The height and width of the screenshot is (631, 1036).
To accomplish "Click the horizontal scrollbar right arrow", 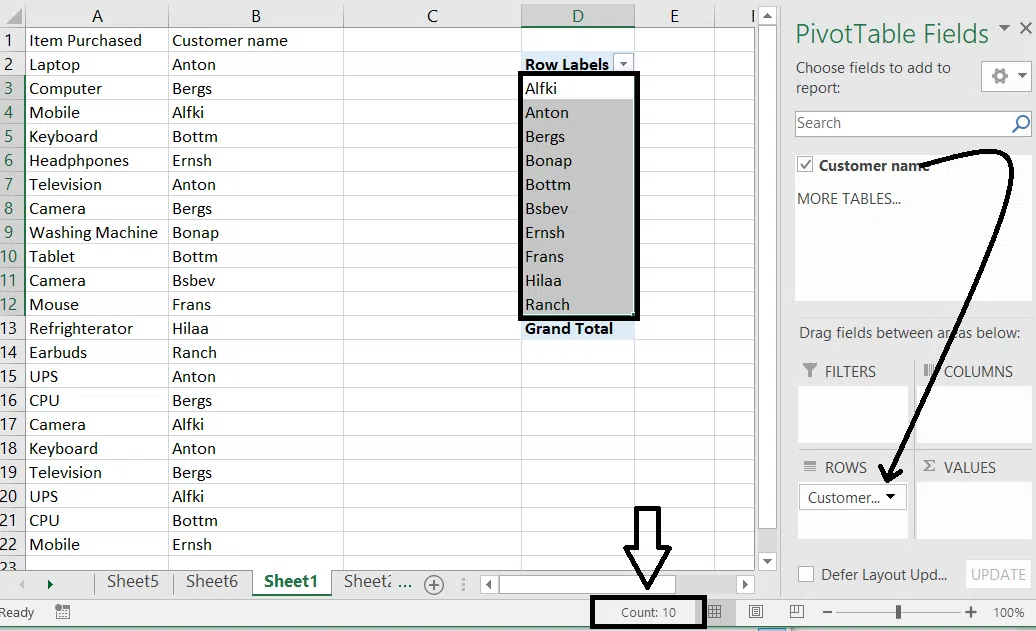I will (745, 584).
